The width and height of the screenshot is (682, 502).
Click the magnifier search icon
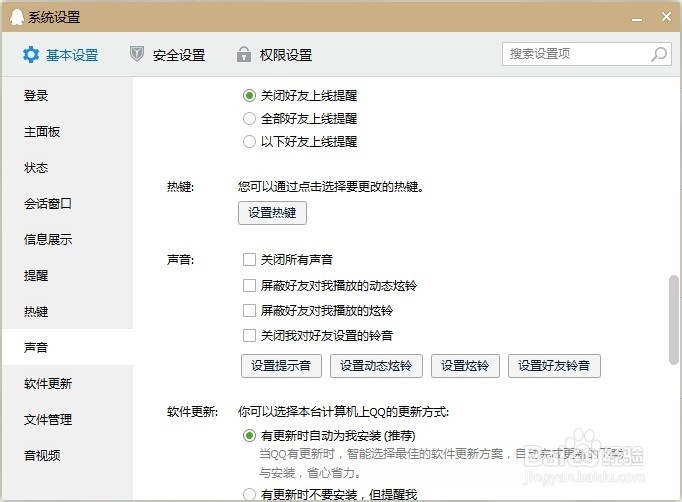(659, 54)
